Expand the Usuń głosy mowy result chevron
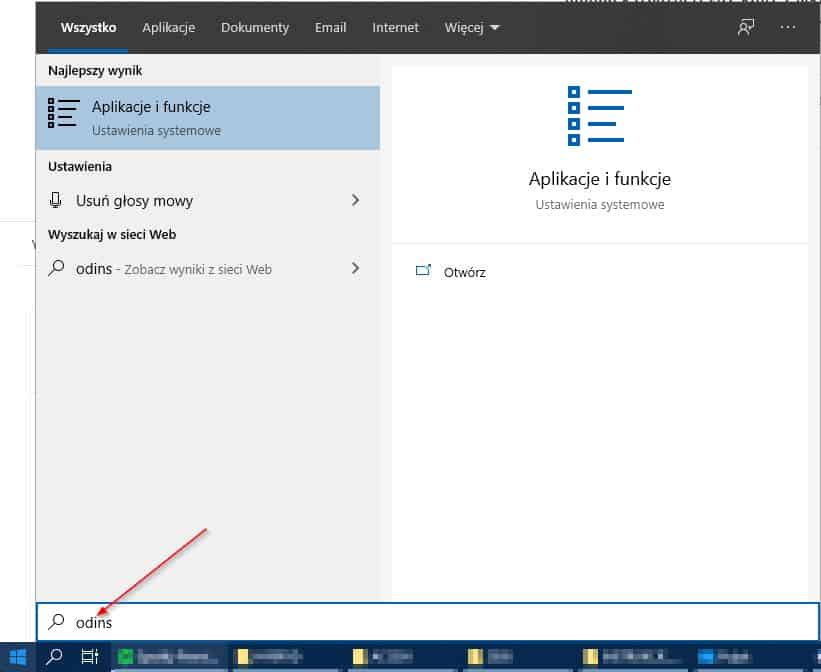 pyautogui.click(x=355, y=200)
